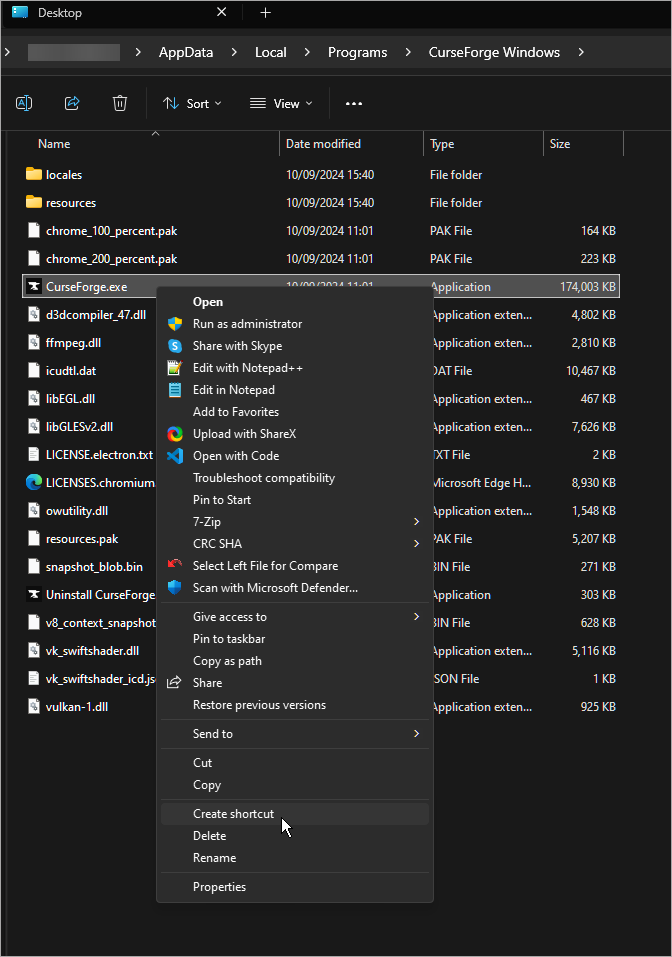This screenshot has height=957, width=672.
Task: Expand the Give access to submenu
Action: pyautogui.click(x=416, y=617)
